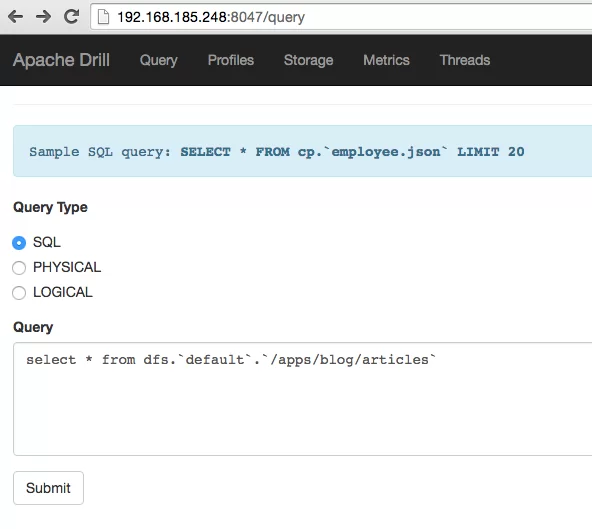Click the page icon in address bar
Screen dimensions: 592x529
[x=103, y=17]
